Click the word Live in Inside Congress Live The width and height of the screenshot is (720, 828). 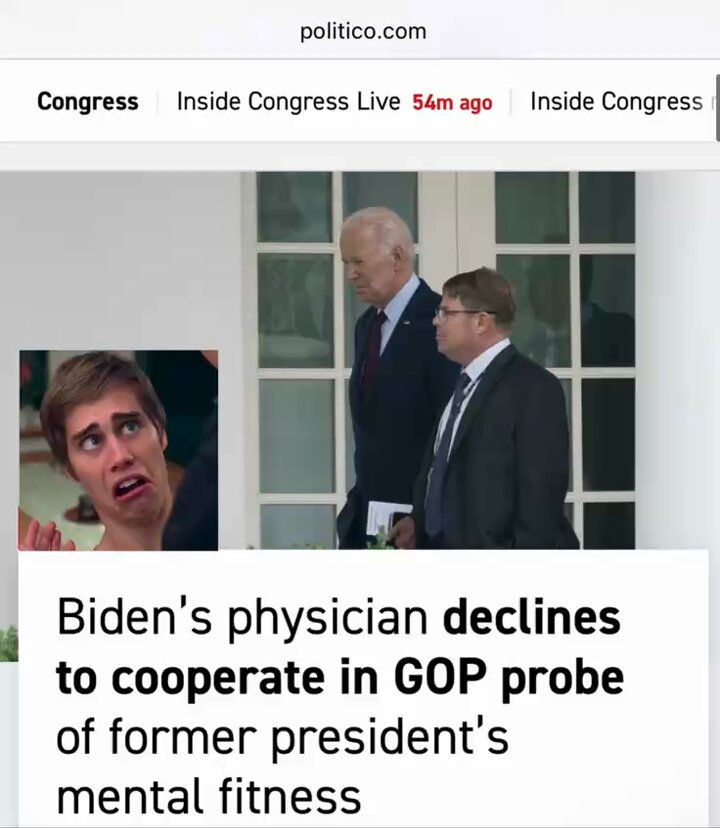coord(378,101)
